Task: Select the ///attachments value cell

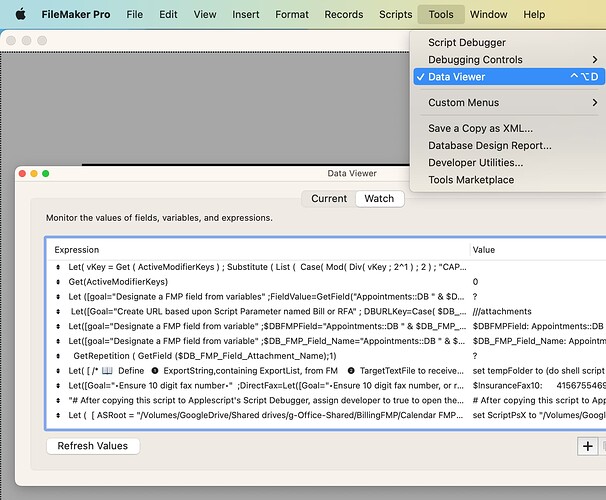Action: (x=502, y=312)
